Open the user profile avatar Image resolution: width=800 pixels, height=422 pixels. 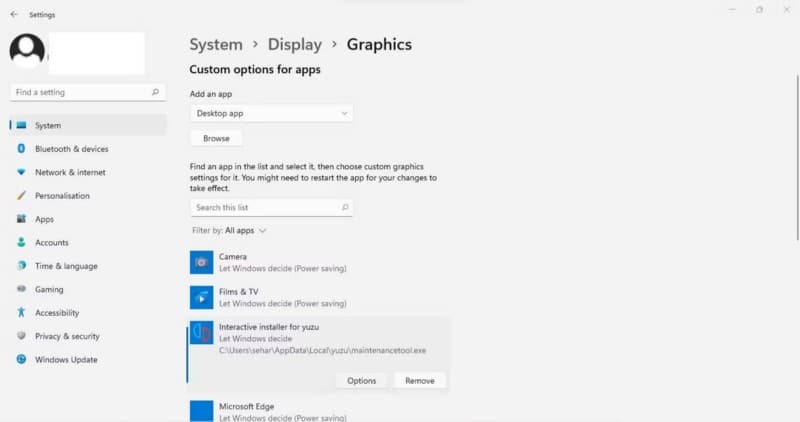tap(27, 51)
